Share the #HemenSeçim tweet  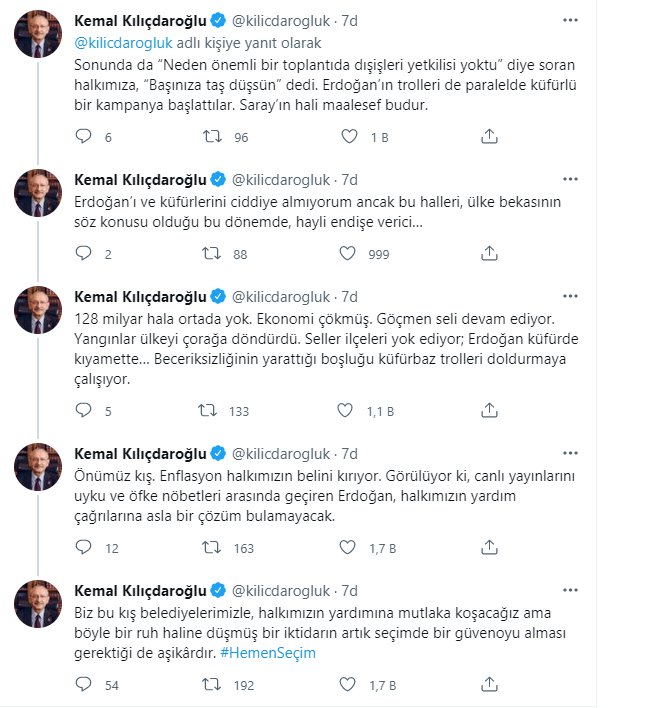point(489,684)
